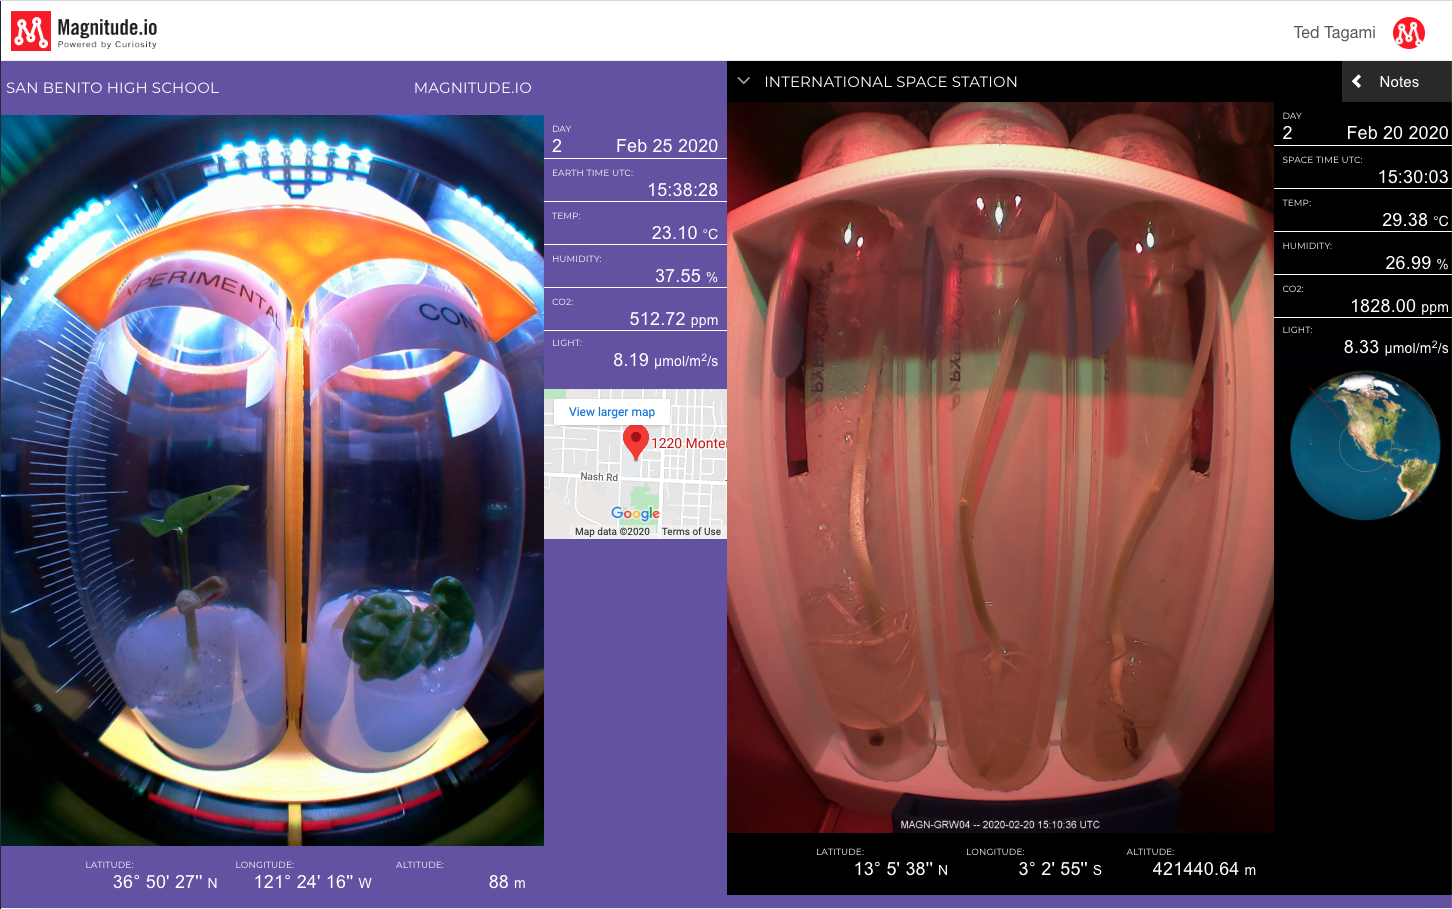This screenshot has height=909, width=1452.
Task: Select ISS altitude 421440.64 m
Action: coord(1204,869)
